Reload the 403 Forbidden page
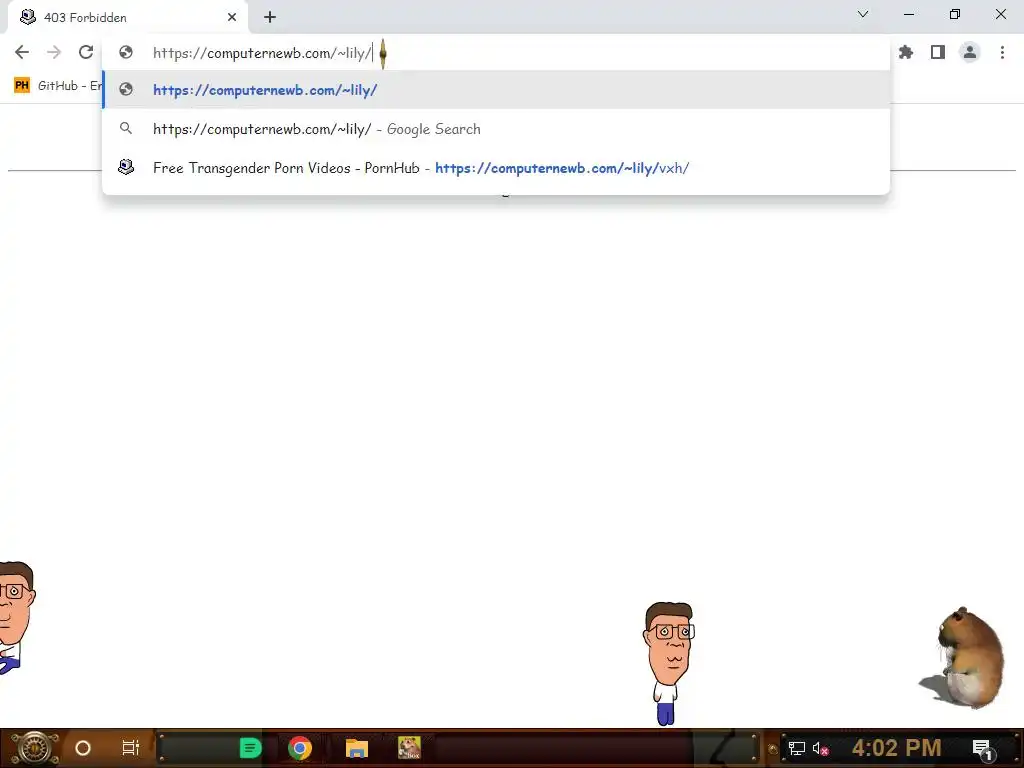 [x=86, y=52]
